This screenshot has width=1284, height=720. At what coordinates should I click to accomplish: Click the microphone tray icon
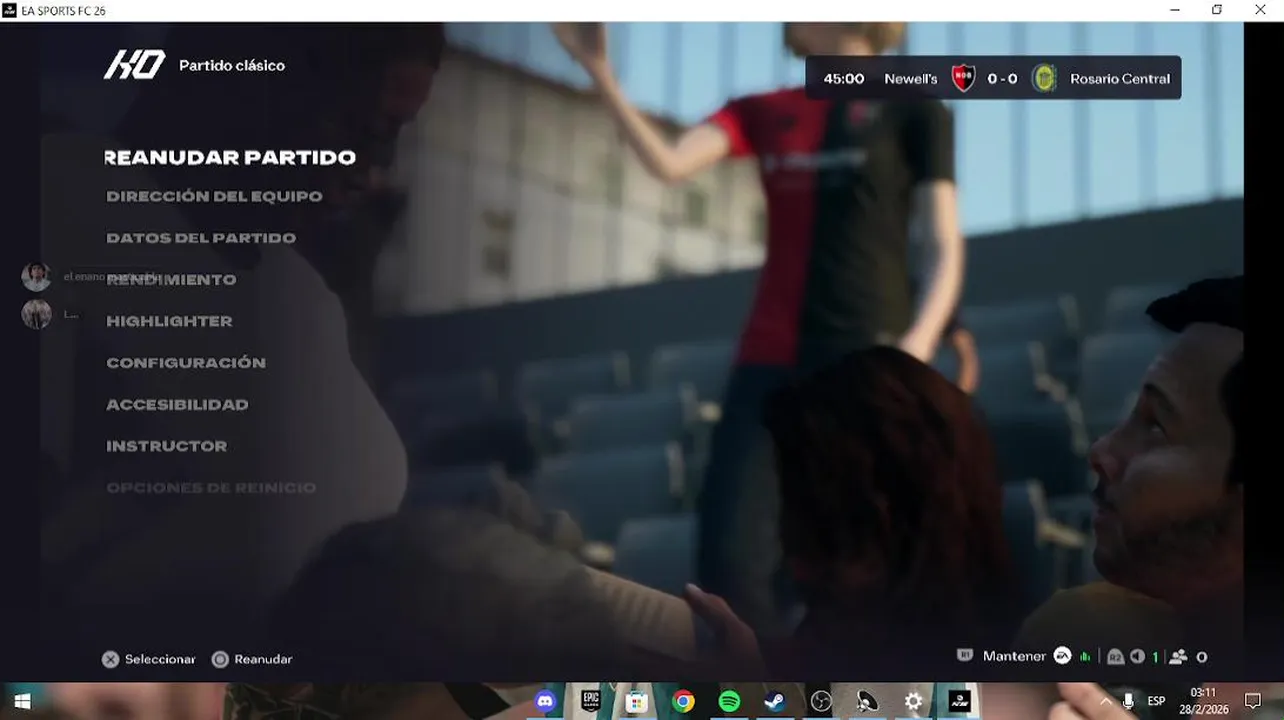pos(1128,702)
